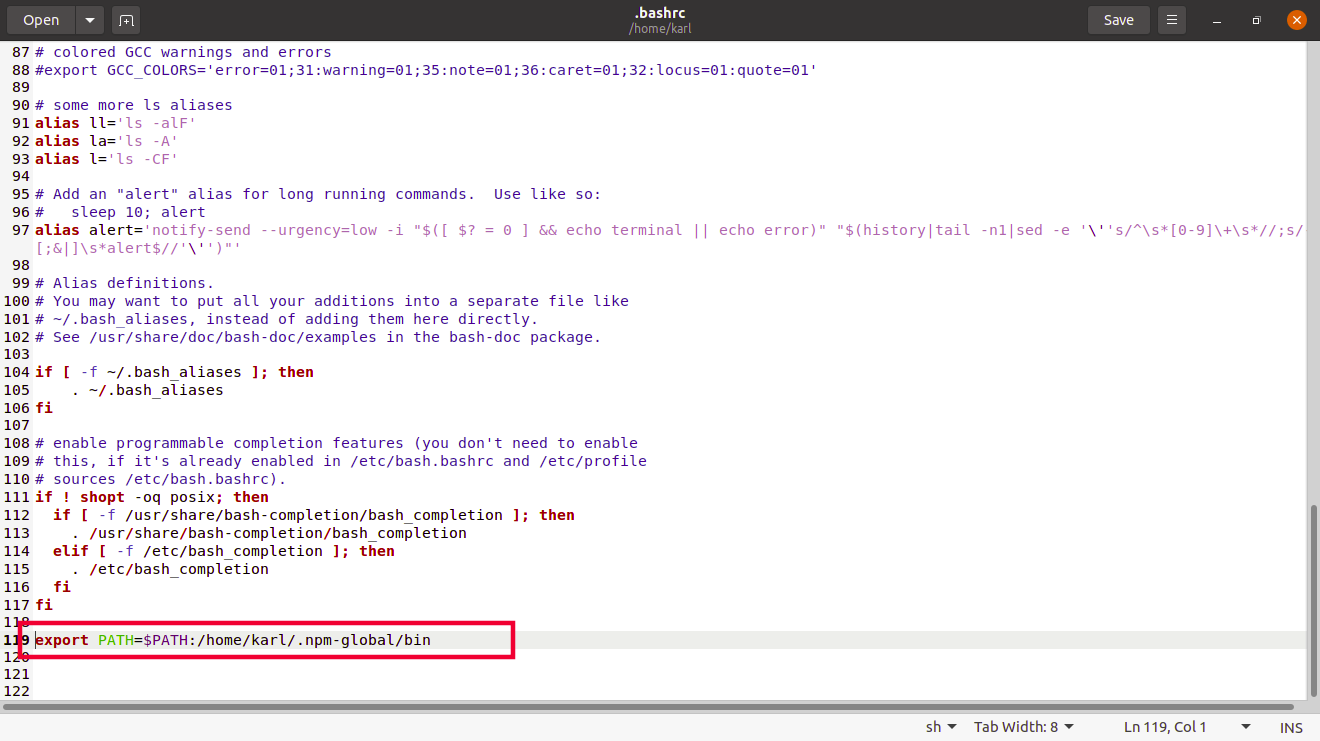Click the vertical scrollbar thumb
1320x741 pixels.
tap(1314, 600)
